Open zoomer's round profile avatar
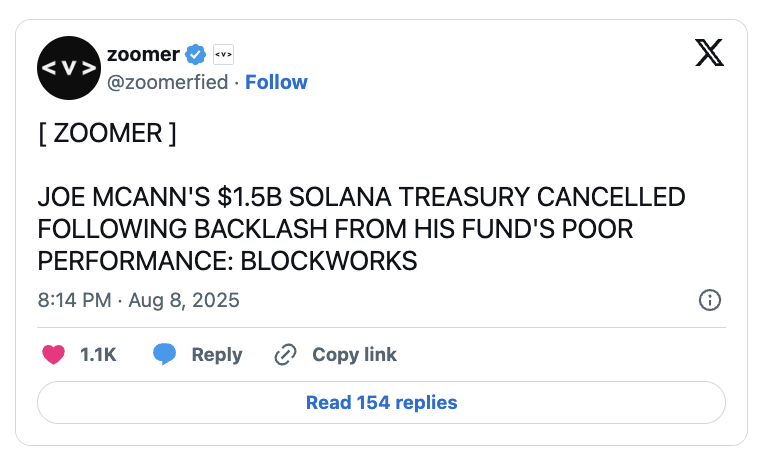This screenshot has height=466, width=764. 69,68
